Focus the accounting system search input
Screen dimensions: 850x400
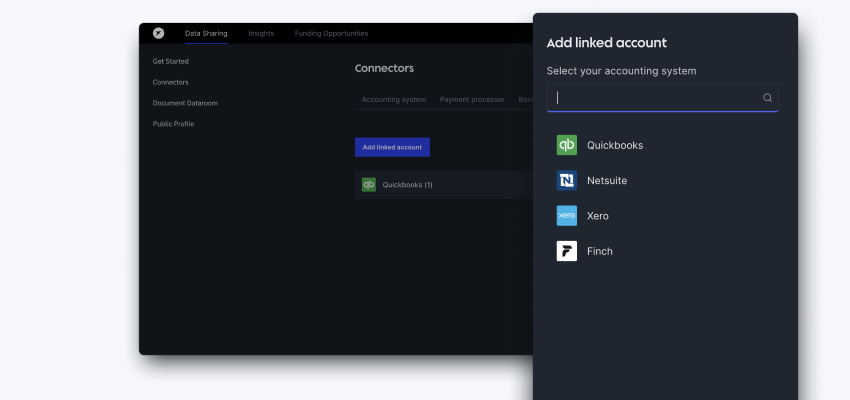point(655,98)
